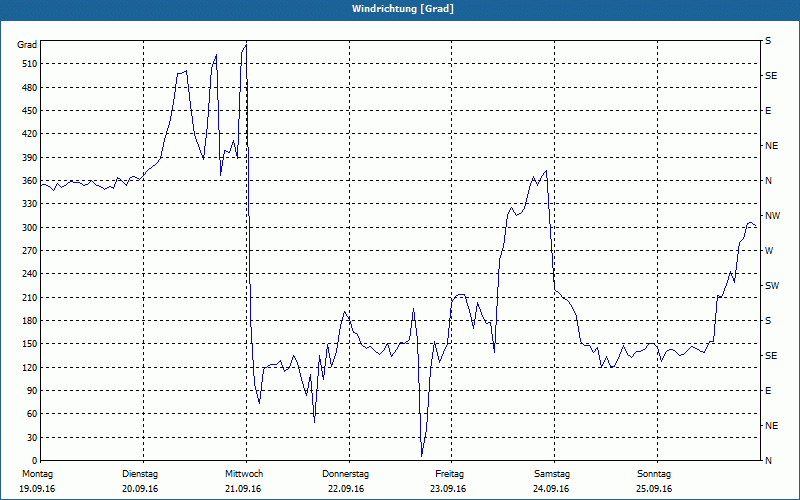The width and height of the screenshot is (800, 500).
Task: Click the 420 y-axis tick label
Action: click(30, 134)
